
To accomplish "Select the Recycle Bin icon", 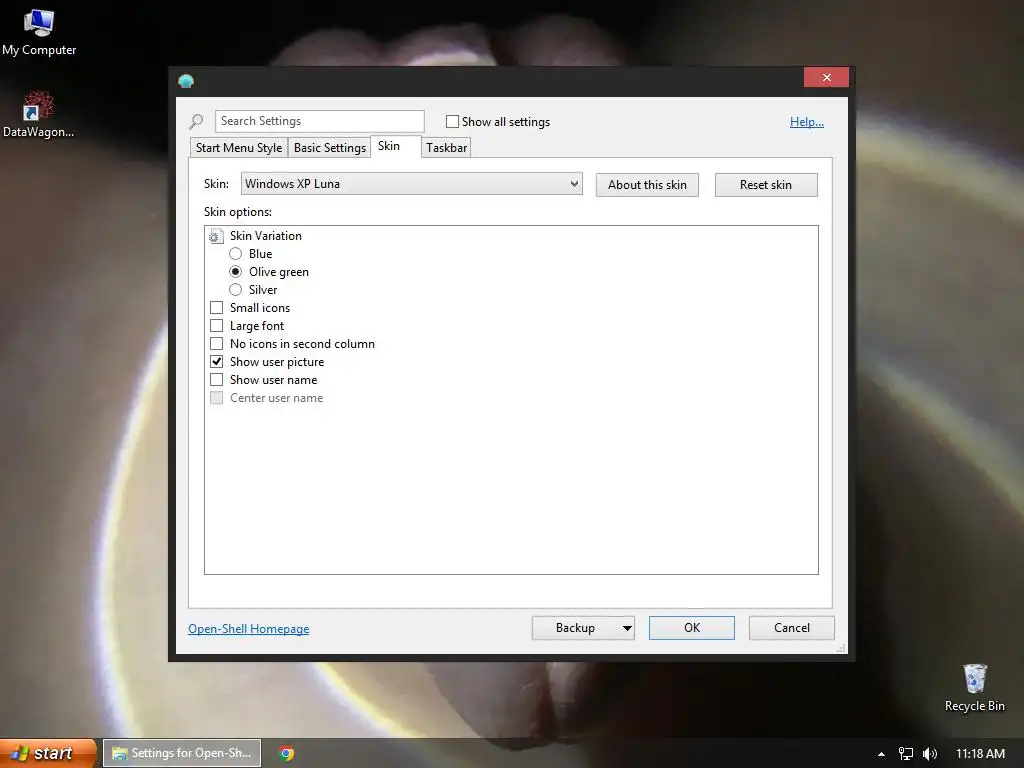I will pos(974,688).
